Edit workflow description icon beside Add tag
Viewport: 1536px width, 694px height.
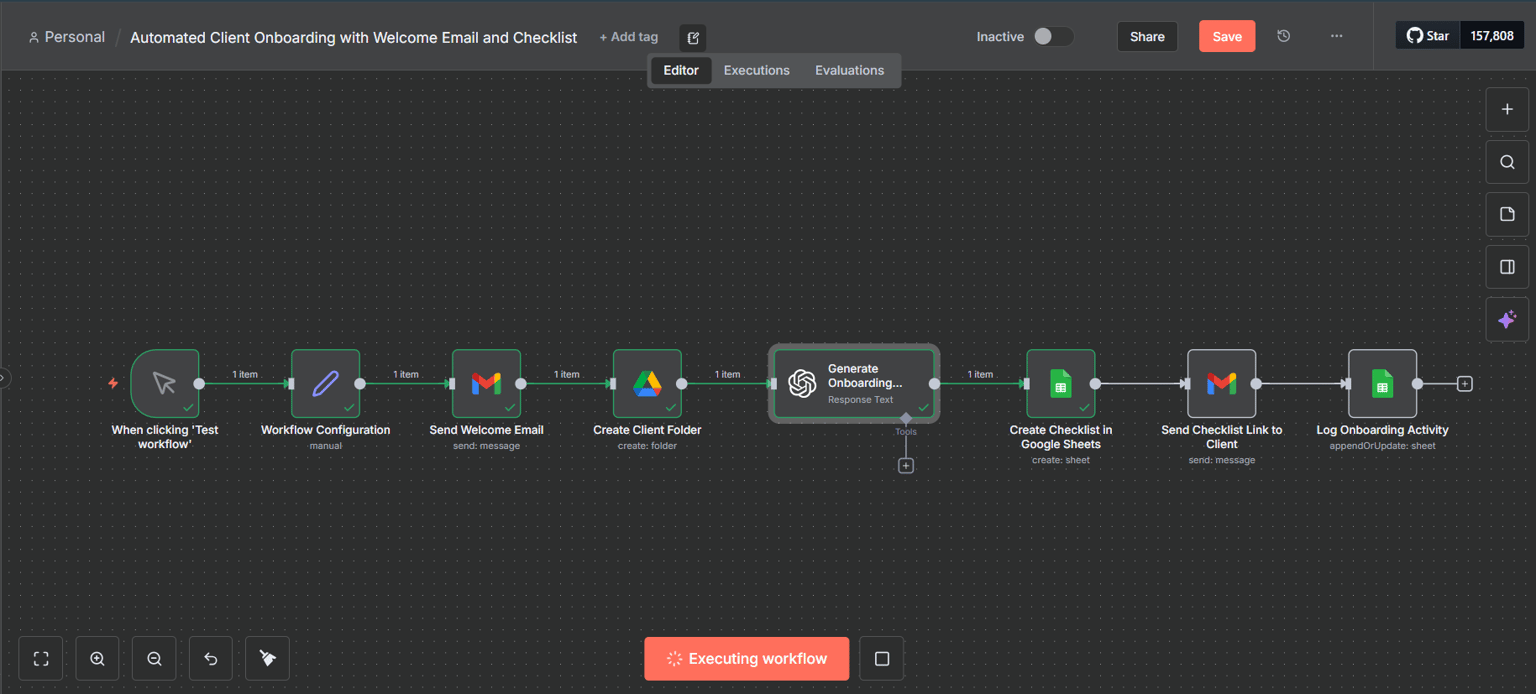pos(693,38)
